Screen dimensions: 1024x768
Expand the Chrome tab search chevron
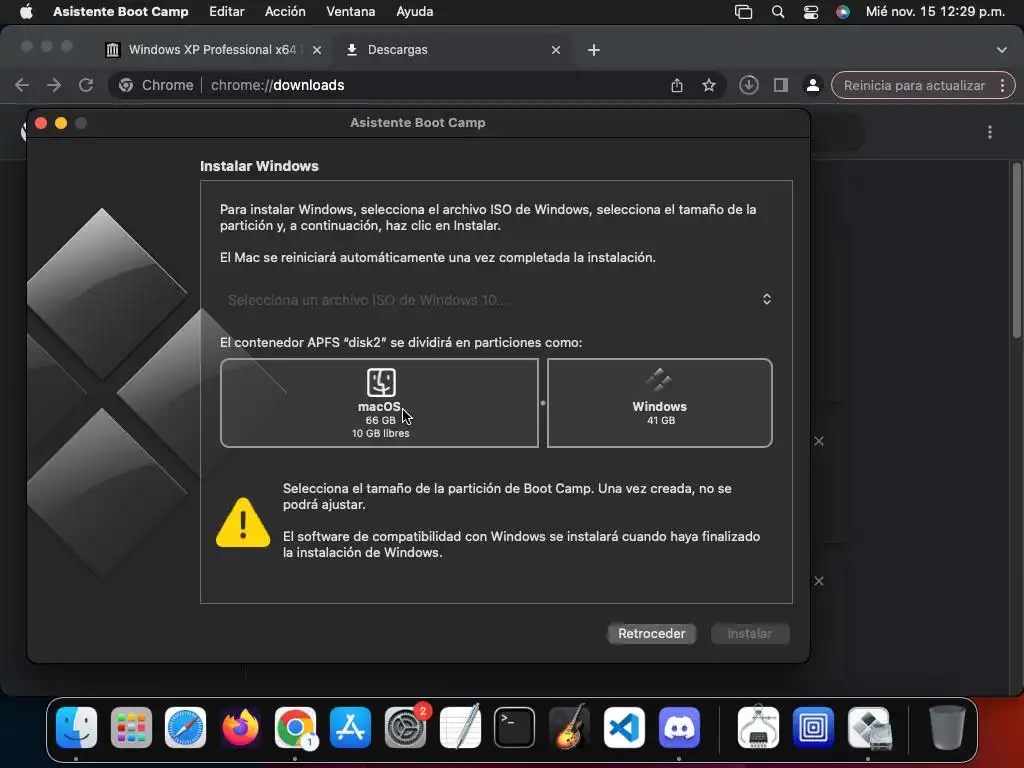pyautogui.click(x=1002, y=50)
